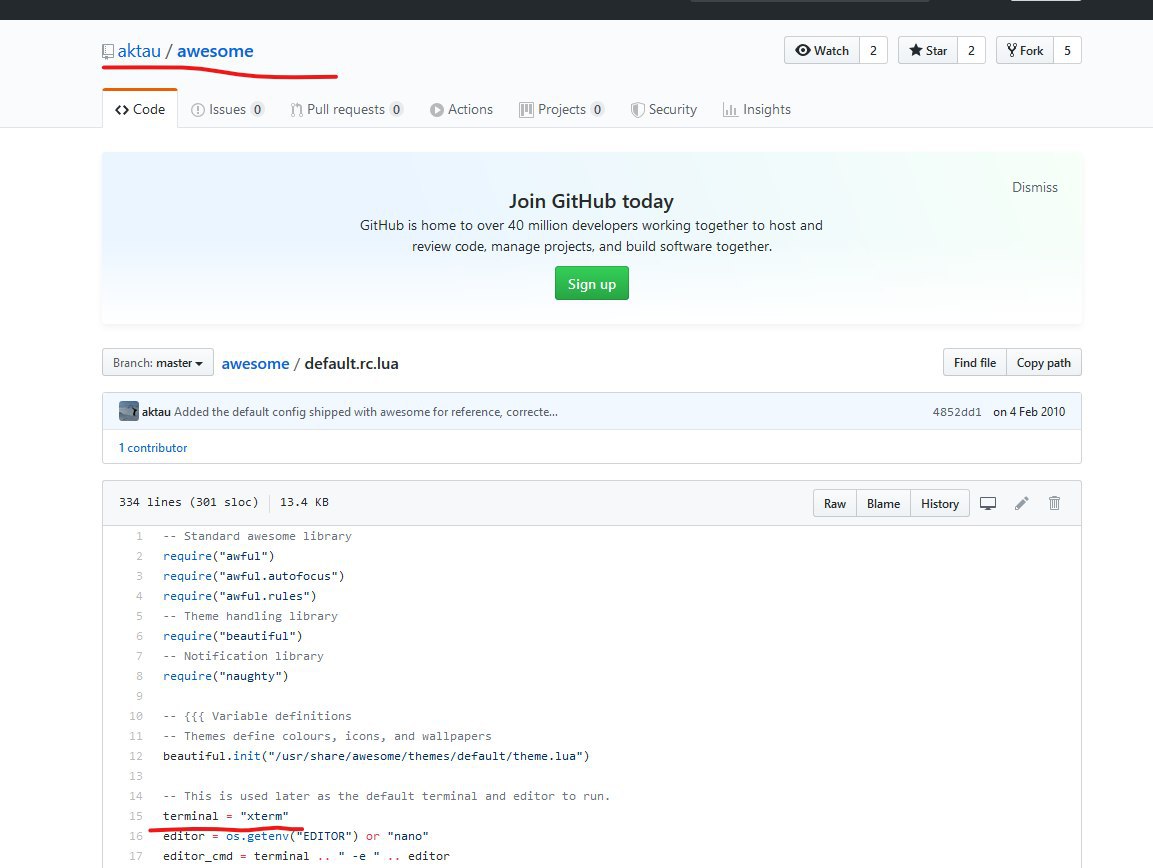Screen dimensions: 1153x868
Task: Open aktau author link in commit row
Action: 156,412
